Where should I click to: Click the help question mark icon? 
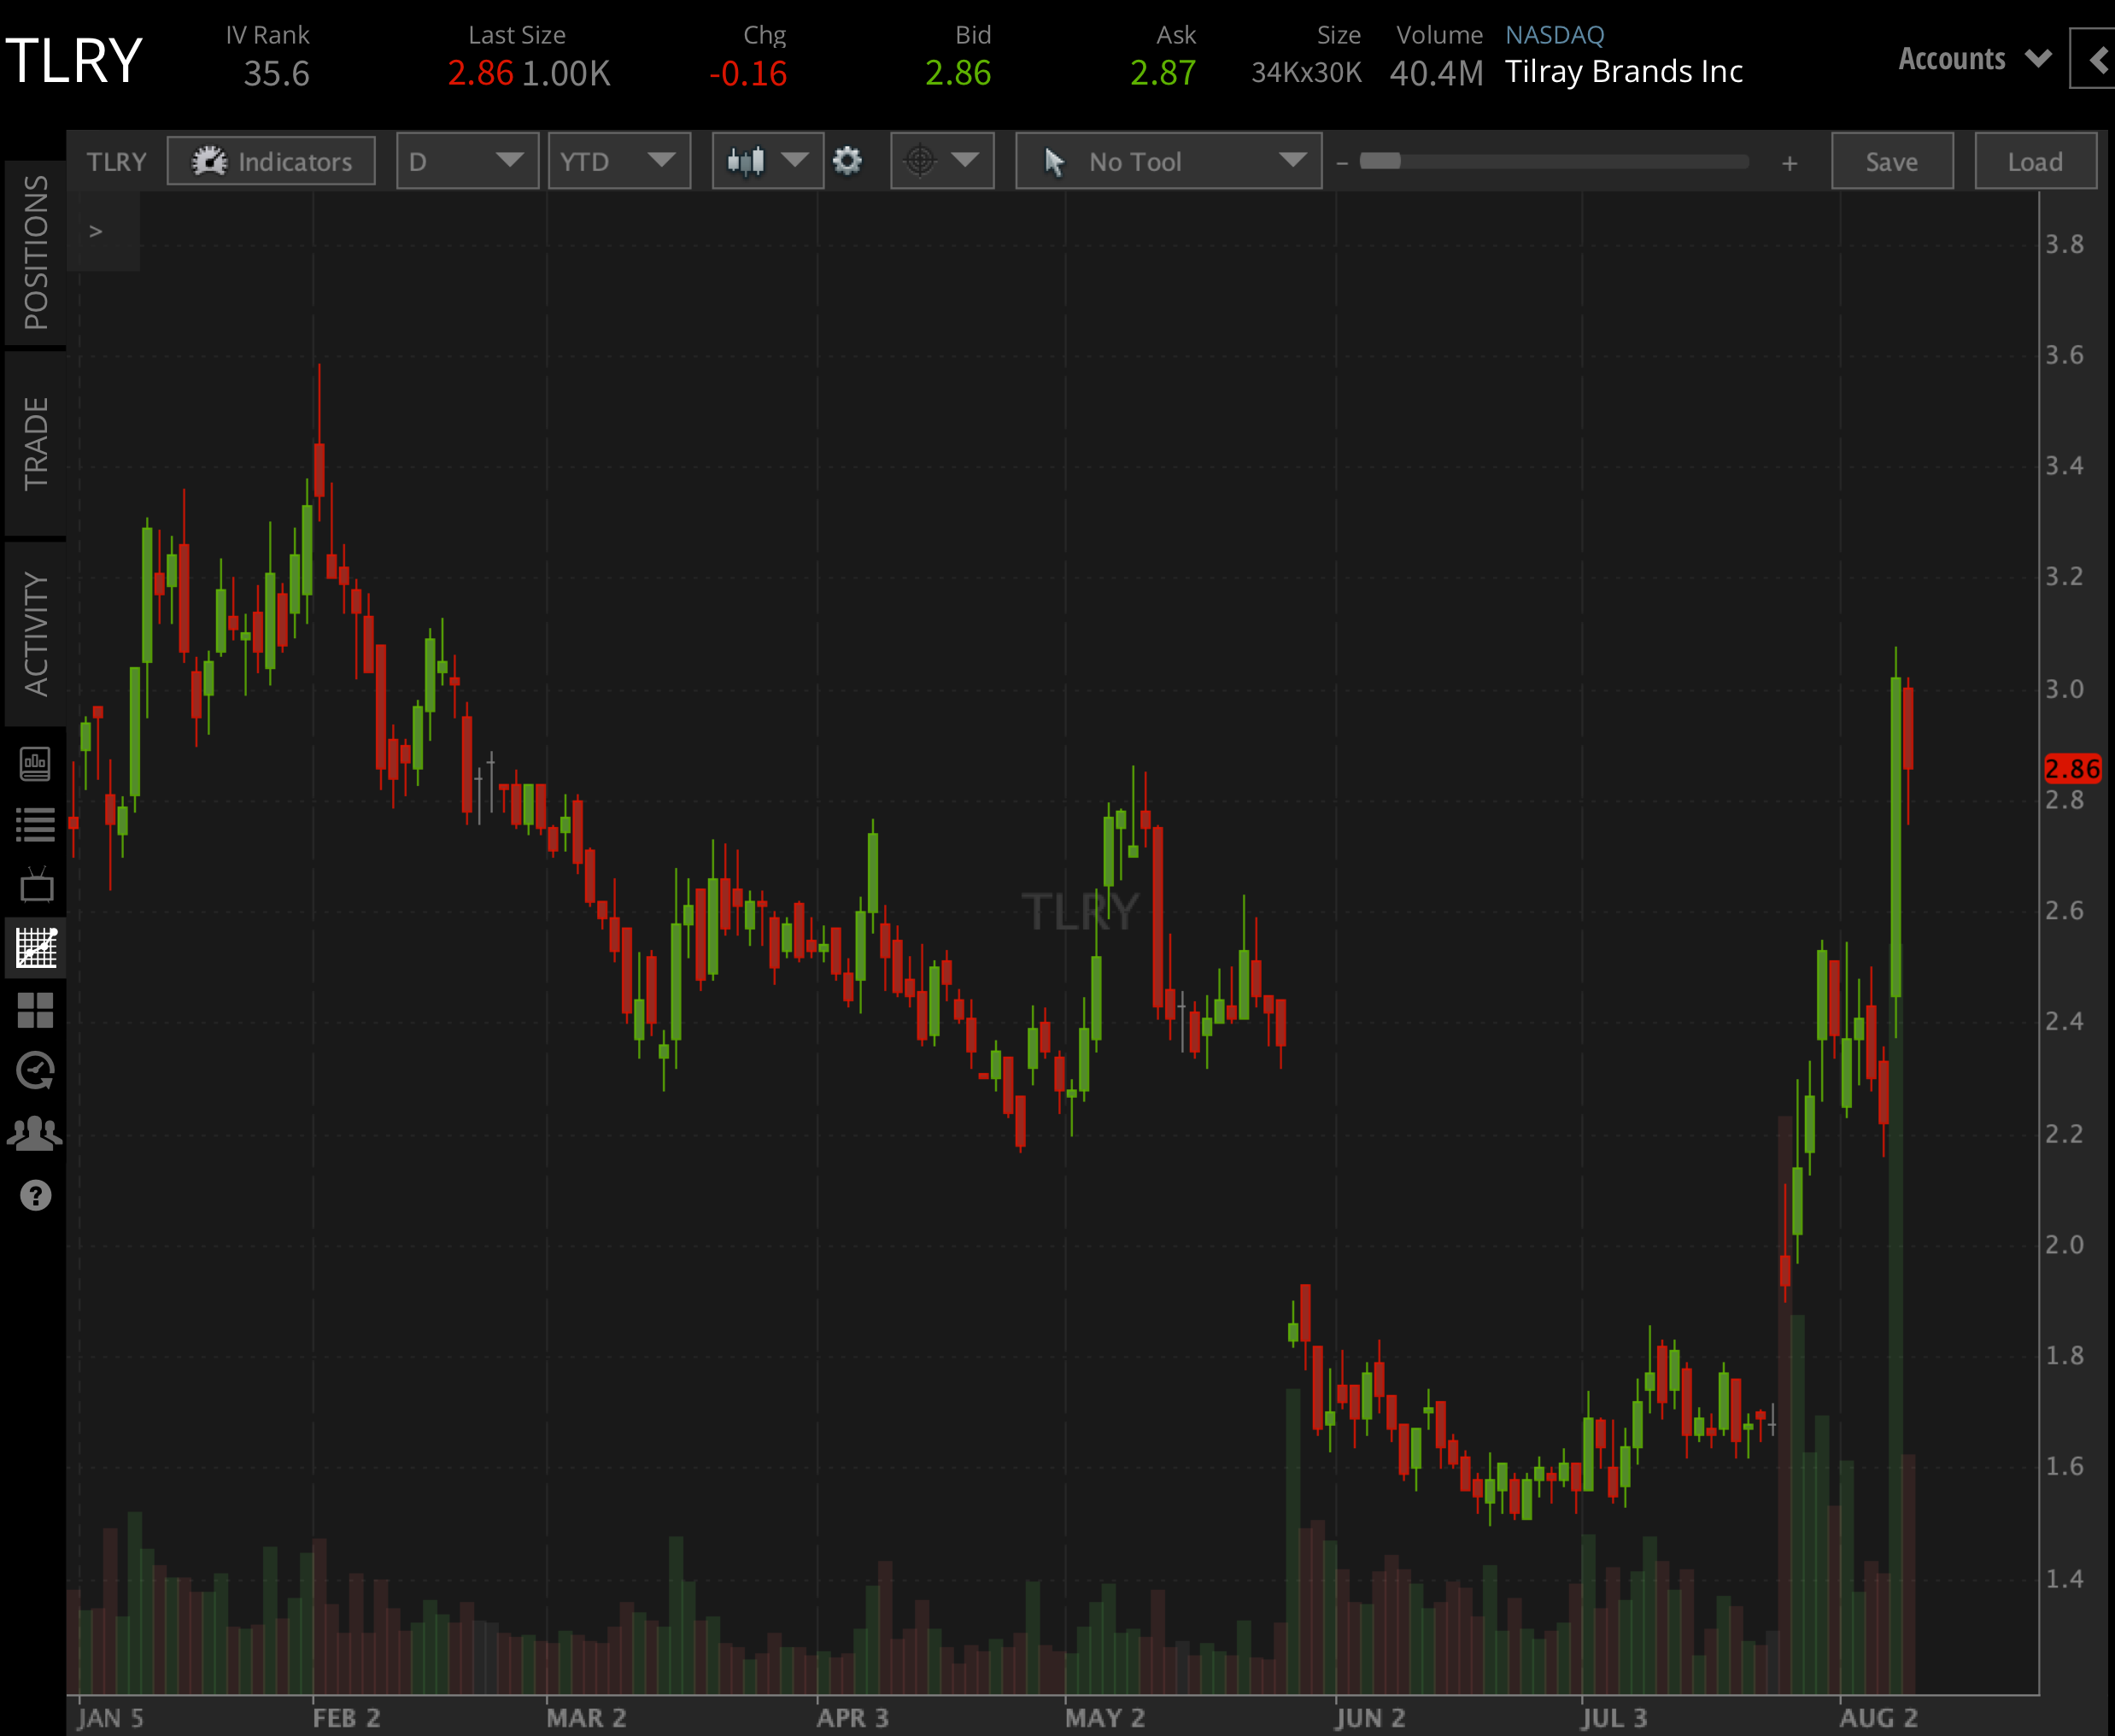[35, 1195]
